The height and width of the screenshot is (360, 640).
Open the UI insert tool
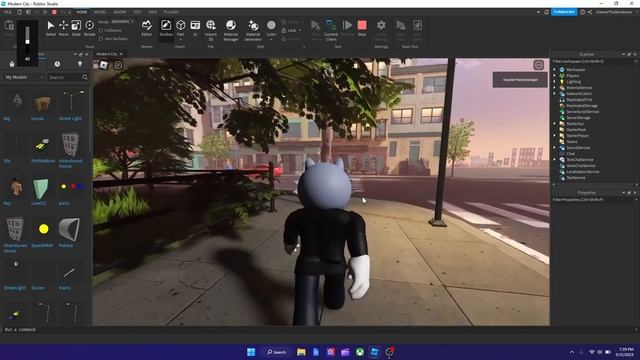coord(195,28)
